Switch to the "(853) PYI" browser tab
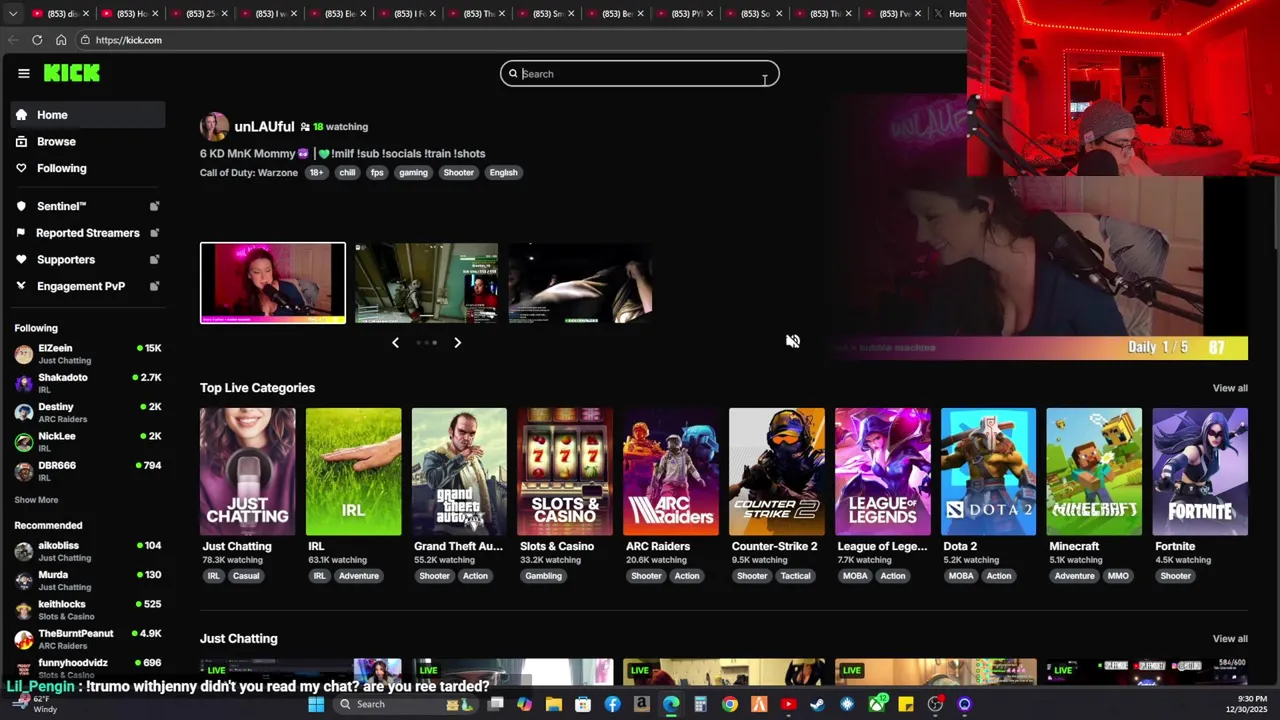Image resolution: width=1280 pixels, height=720 pixels. pyautogui.click(x=685, y=14)
